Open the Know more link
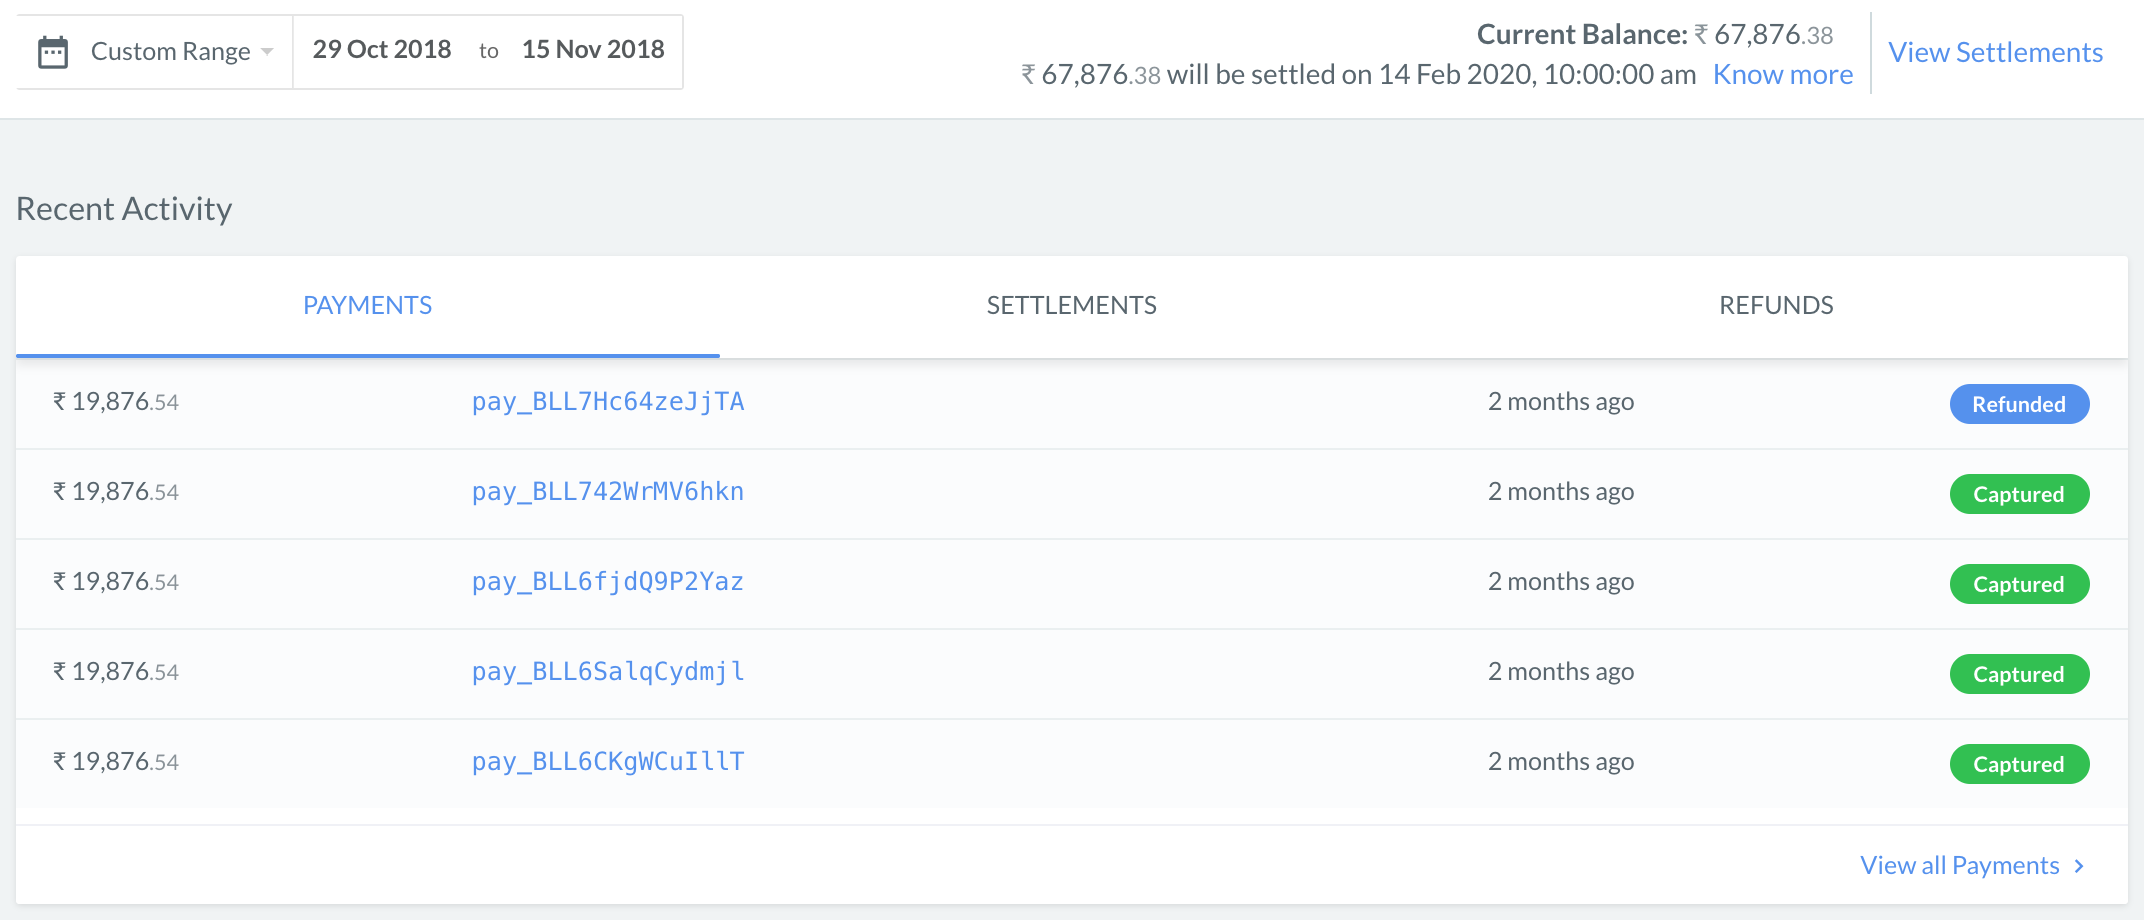This screenshot has height=920, width=2144. (x=1783, y=75)
